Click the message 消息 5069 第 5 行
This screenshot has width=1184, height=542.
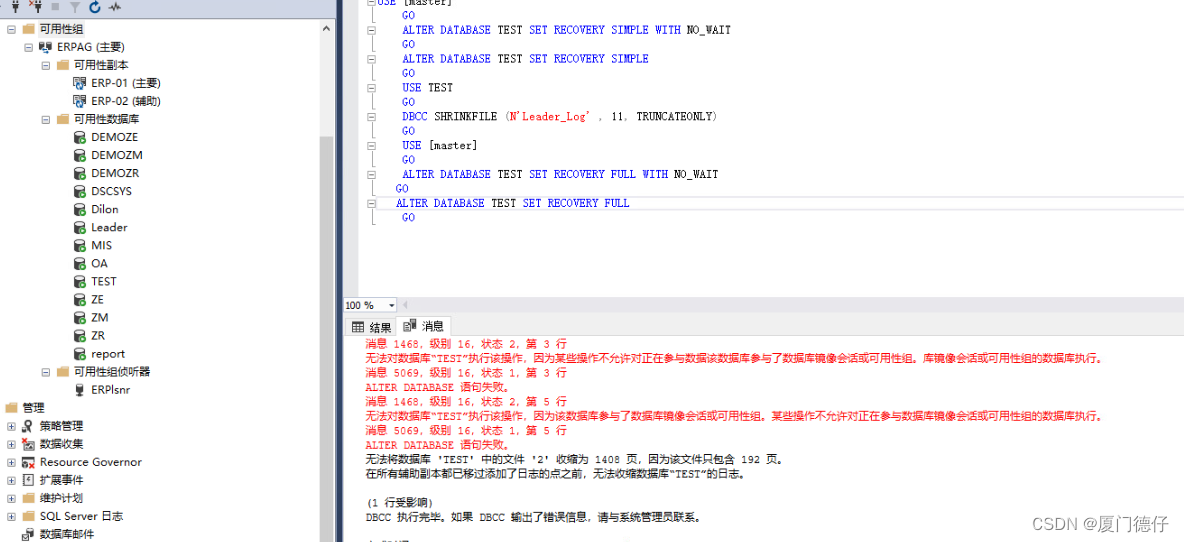(x=466, y=430)
